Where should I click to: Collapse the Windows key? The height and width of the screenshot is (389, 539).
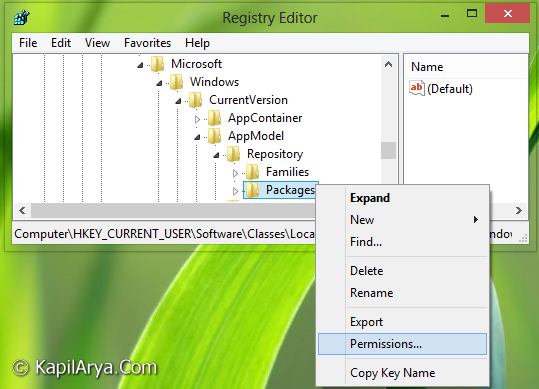coord(159,83)
